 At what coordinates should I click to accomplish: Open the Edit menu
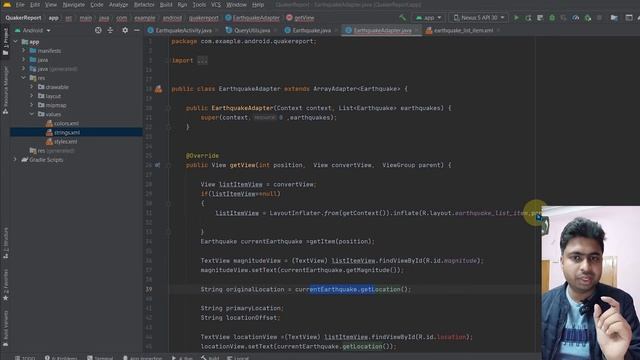[x=35, y=5]
